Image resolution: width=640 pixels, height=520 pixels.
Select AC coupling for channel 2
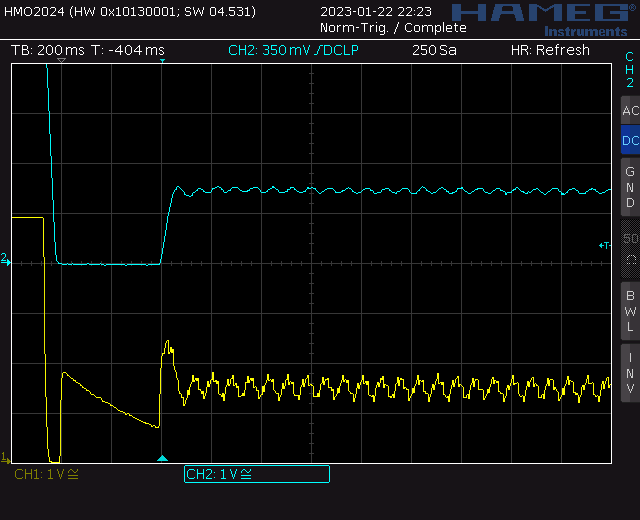click(x=629, y=111)
